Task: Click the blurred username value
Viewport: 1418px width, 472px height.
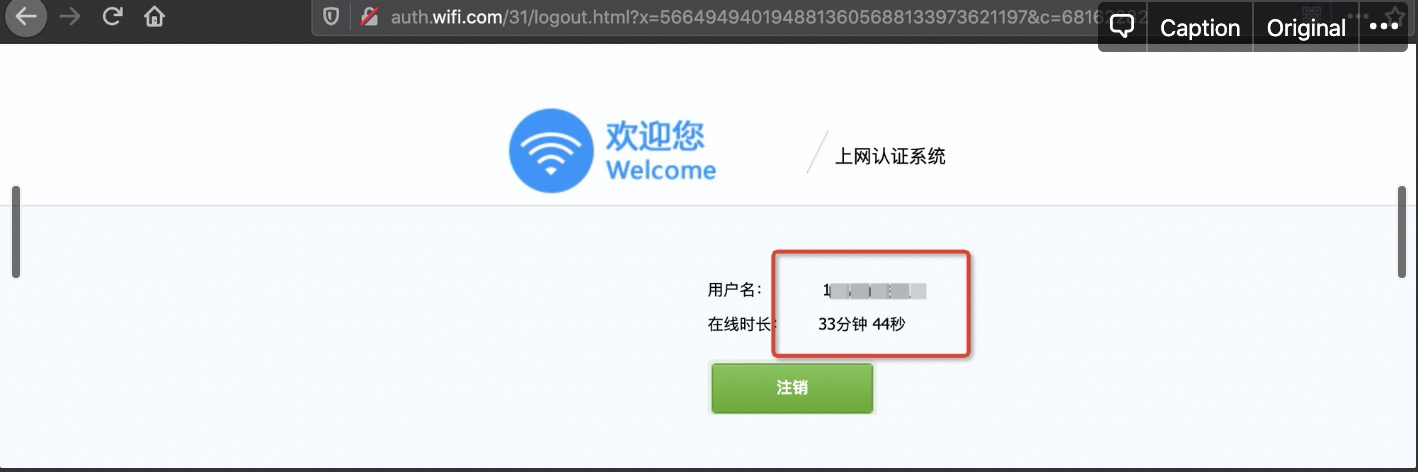Action: pyautogui.click(x=875, y=291)
